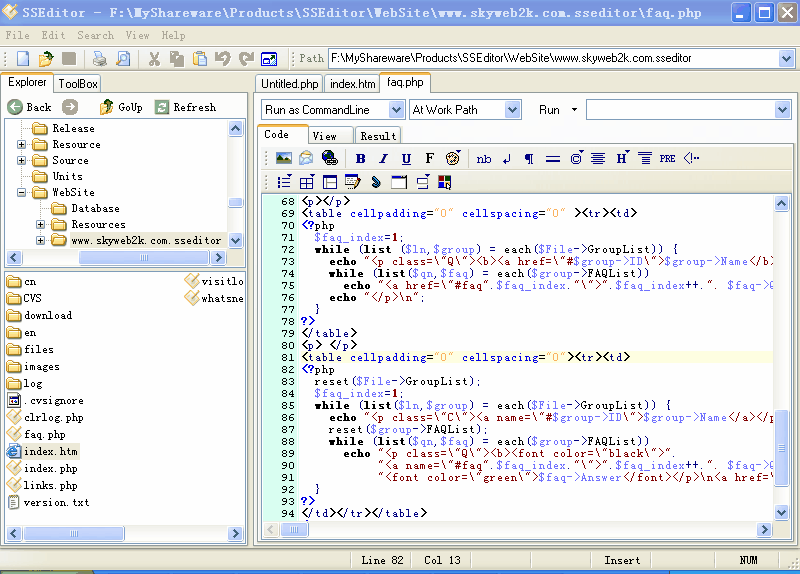Open the At Work Path dropdown
Image resolution: width=800 pixels, height=574 pixels.
click(512, 110)
